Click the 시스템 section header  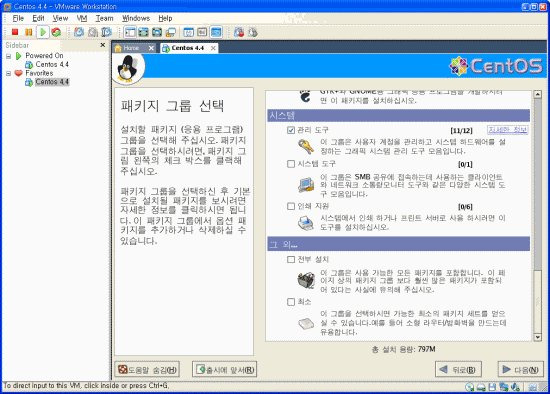point(398,115)
